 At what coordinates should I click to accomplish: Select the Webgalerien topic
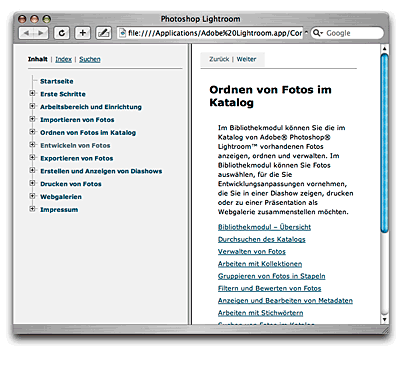click(x=61, y=197)
